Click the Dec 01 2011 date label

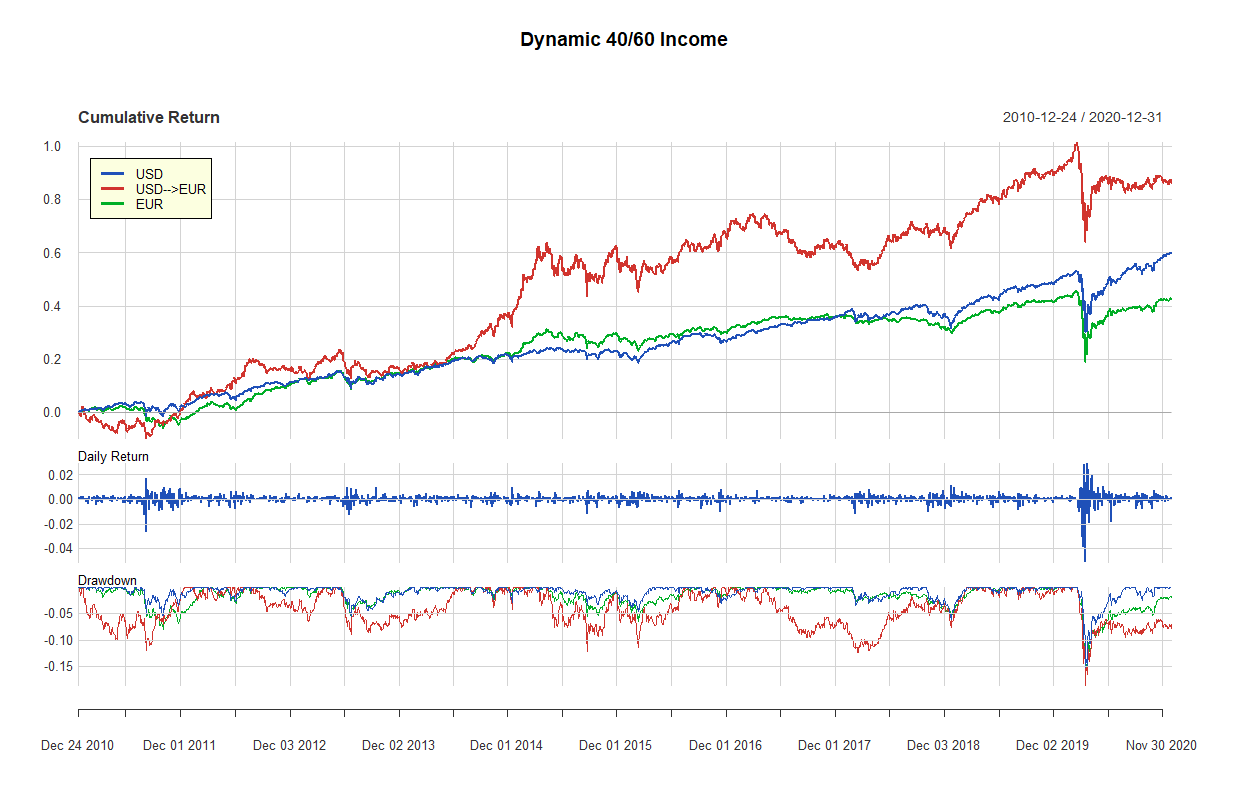[179, 745]
